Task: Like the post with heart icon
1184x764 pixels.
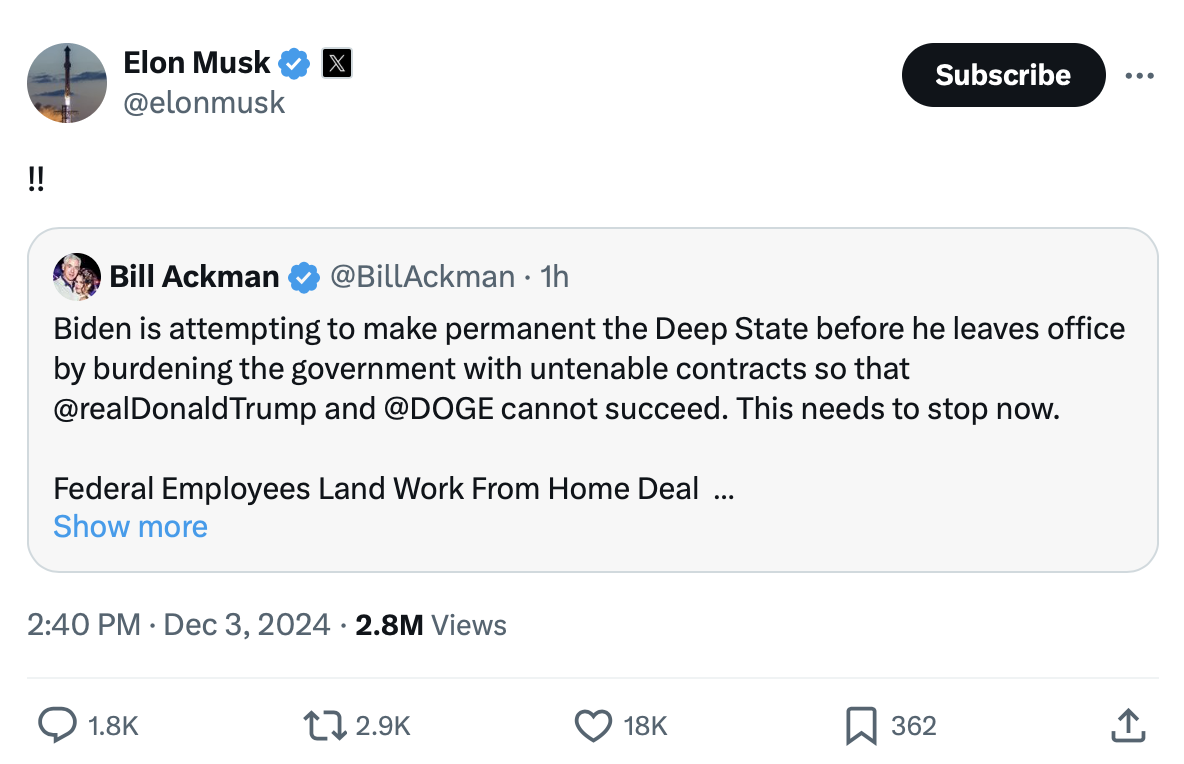Action: pos(594,725)
